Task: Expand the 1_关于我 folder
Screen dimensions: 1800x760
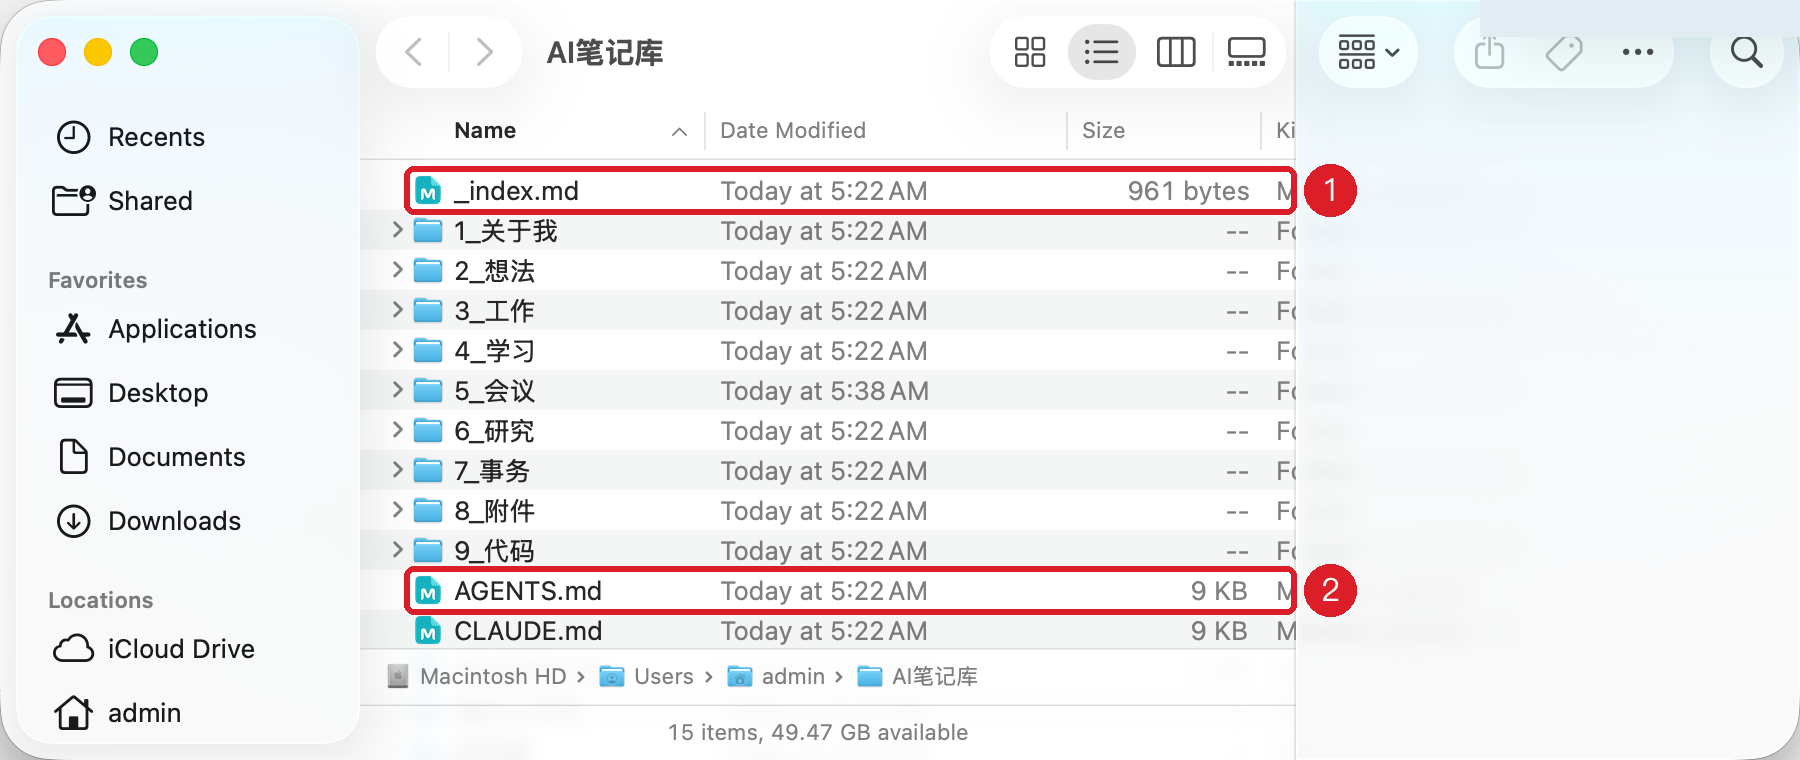Action: [397, 230]
